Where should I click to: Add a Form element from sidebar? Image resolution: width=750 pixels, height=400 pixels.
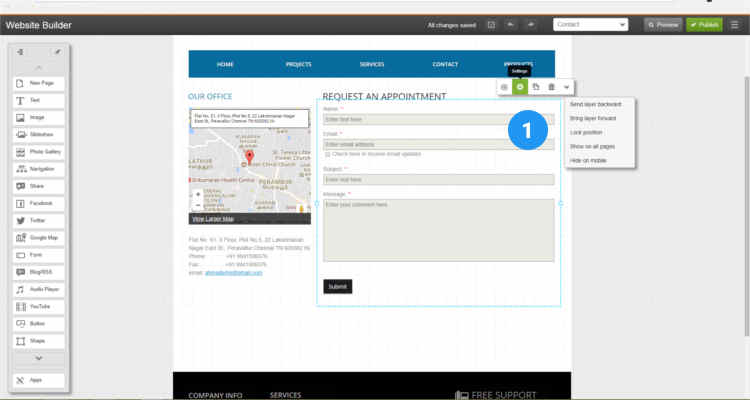pyautogui.click(x=39, y=255)
